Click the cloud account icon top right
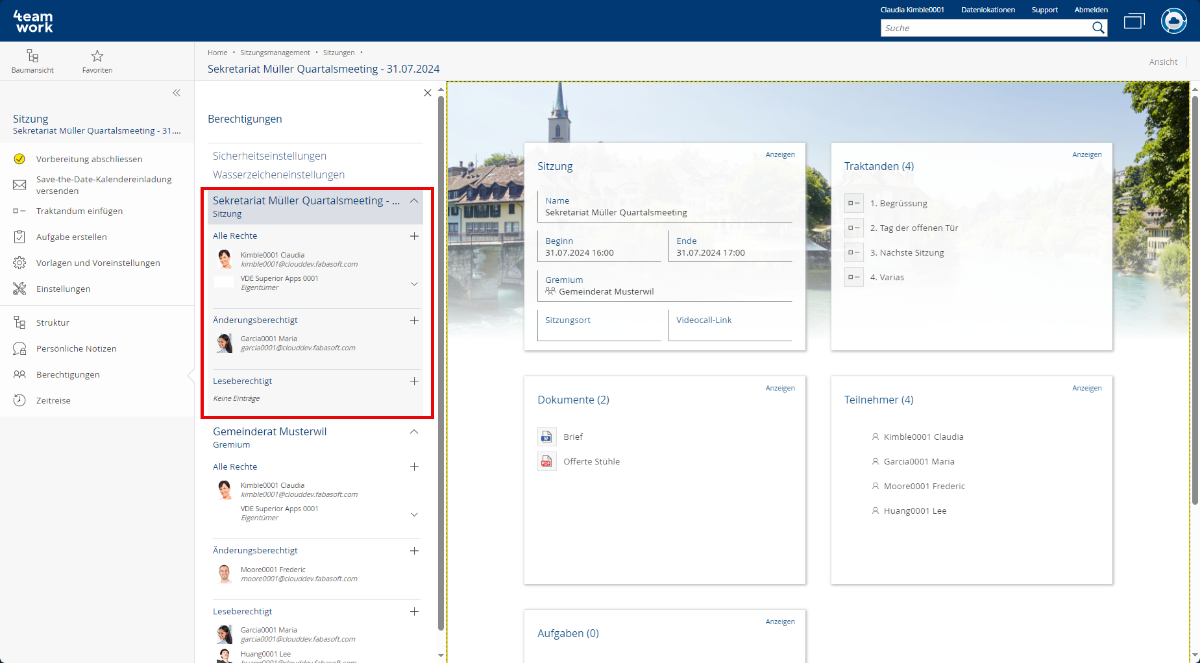 click(x=1173, y=21)
